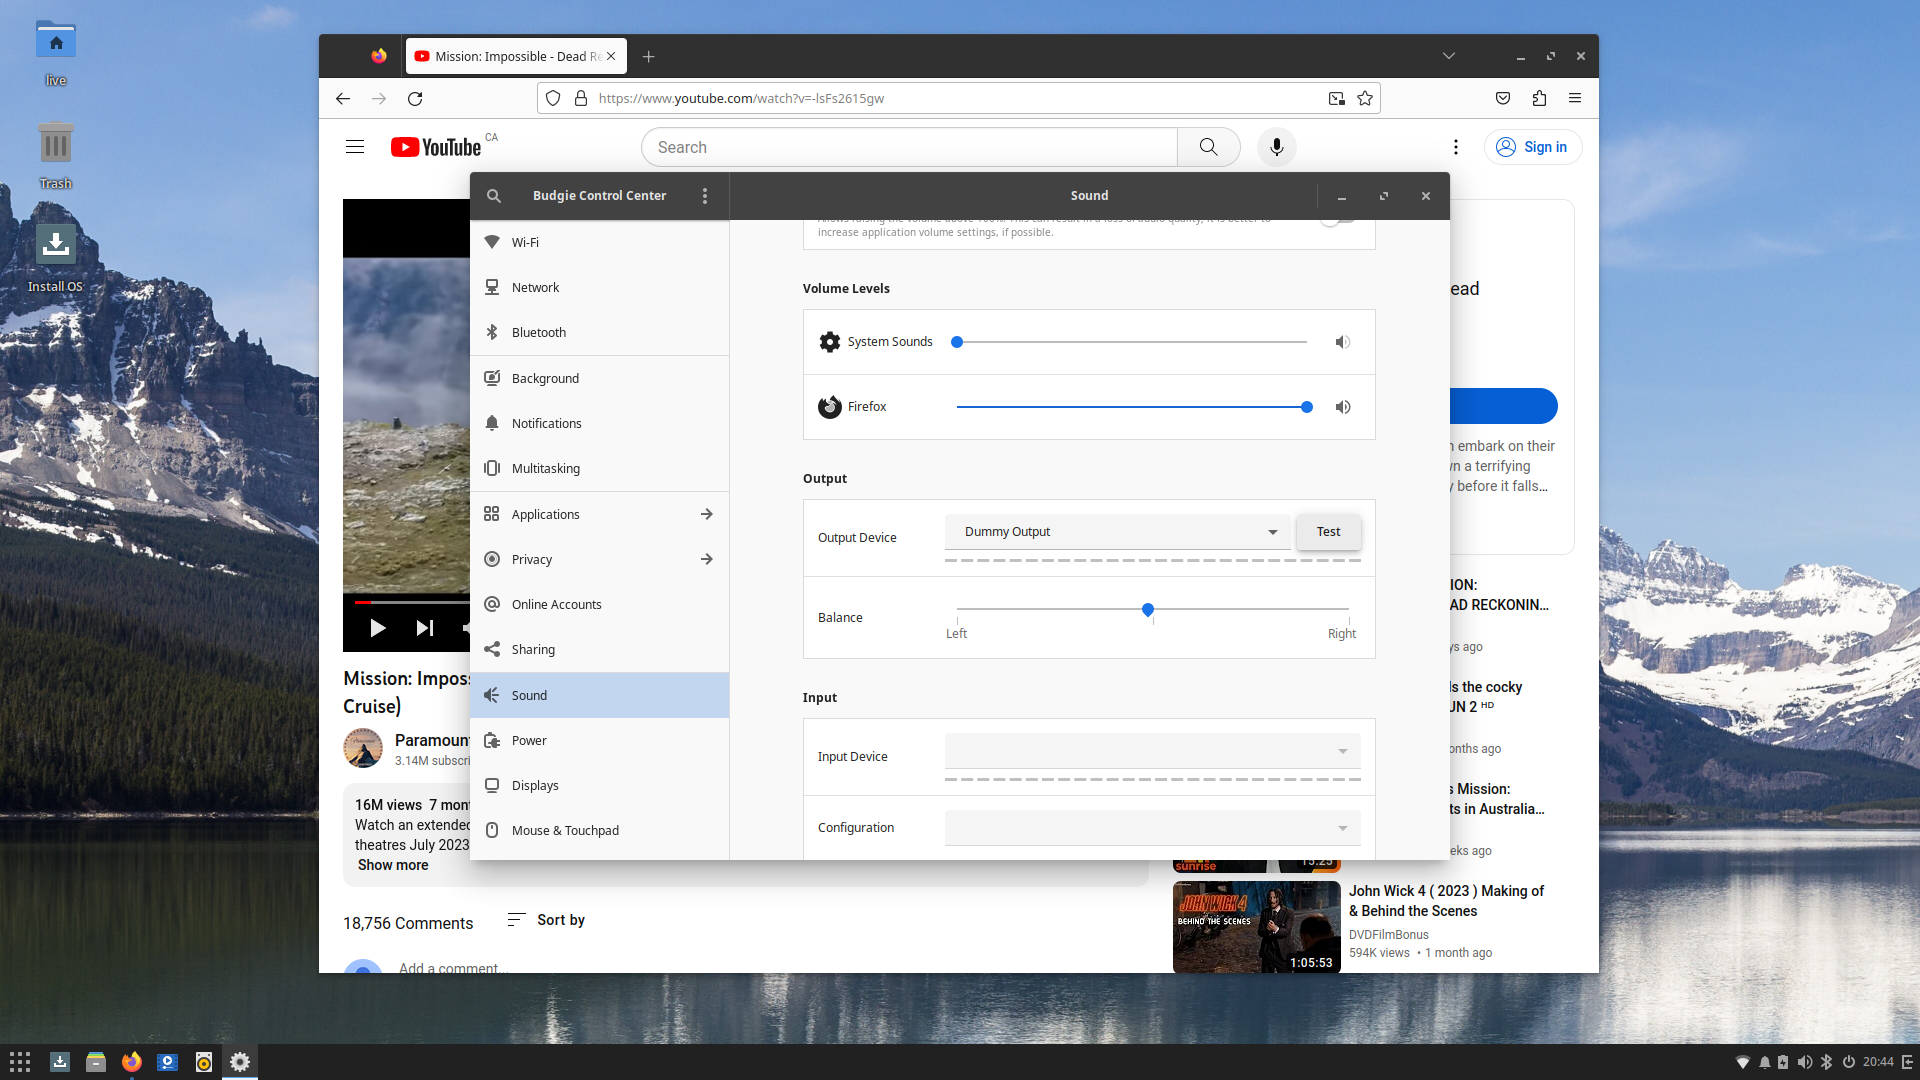Open the Configuration dropdown
This screenshot has width=1920, height=1080.
[x=1153, y=828]
